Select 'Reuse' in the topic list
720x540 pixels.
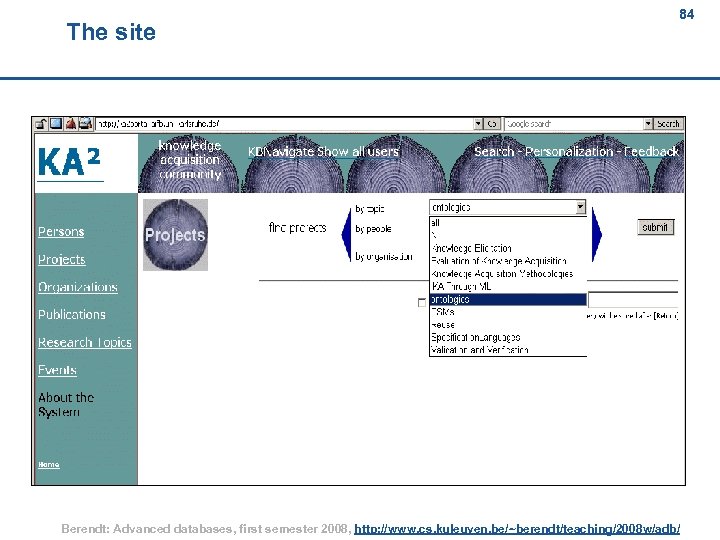pos(508,325)
